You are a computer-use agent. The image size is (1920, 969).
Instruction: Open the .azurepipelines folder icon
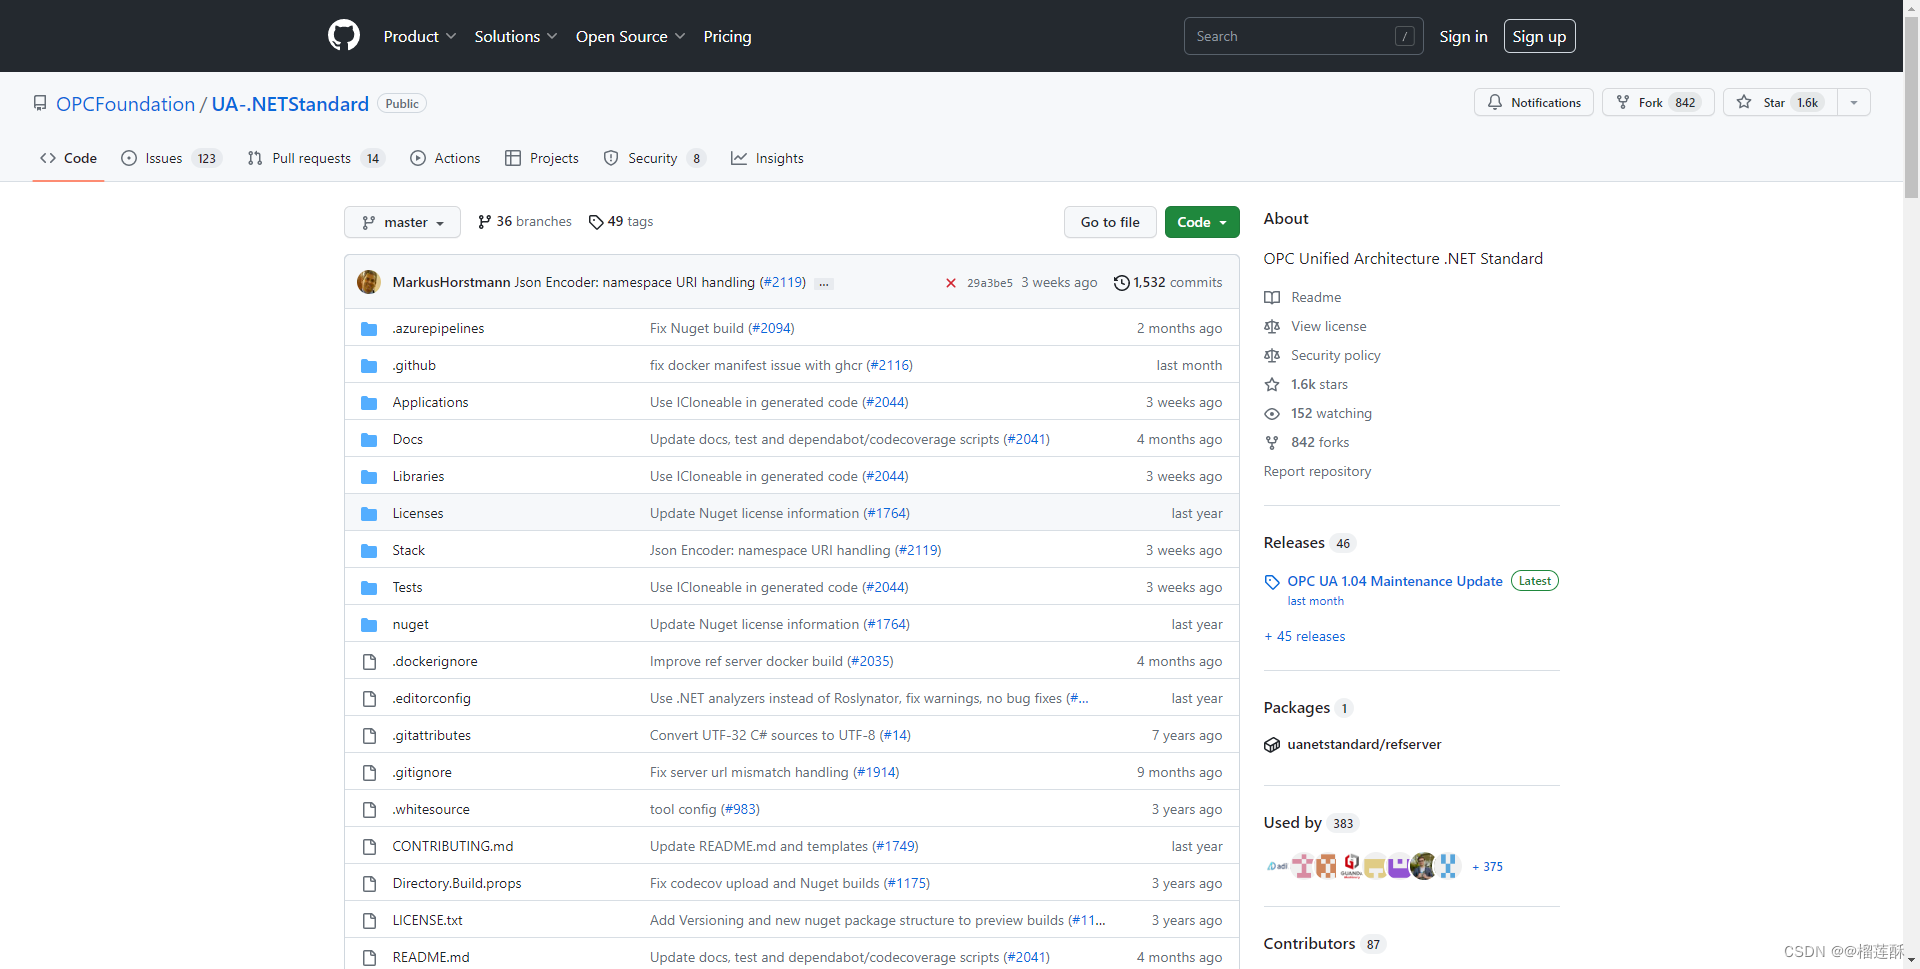[369, 329]
